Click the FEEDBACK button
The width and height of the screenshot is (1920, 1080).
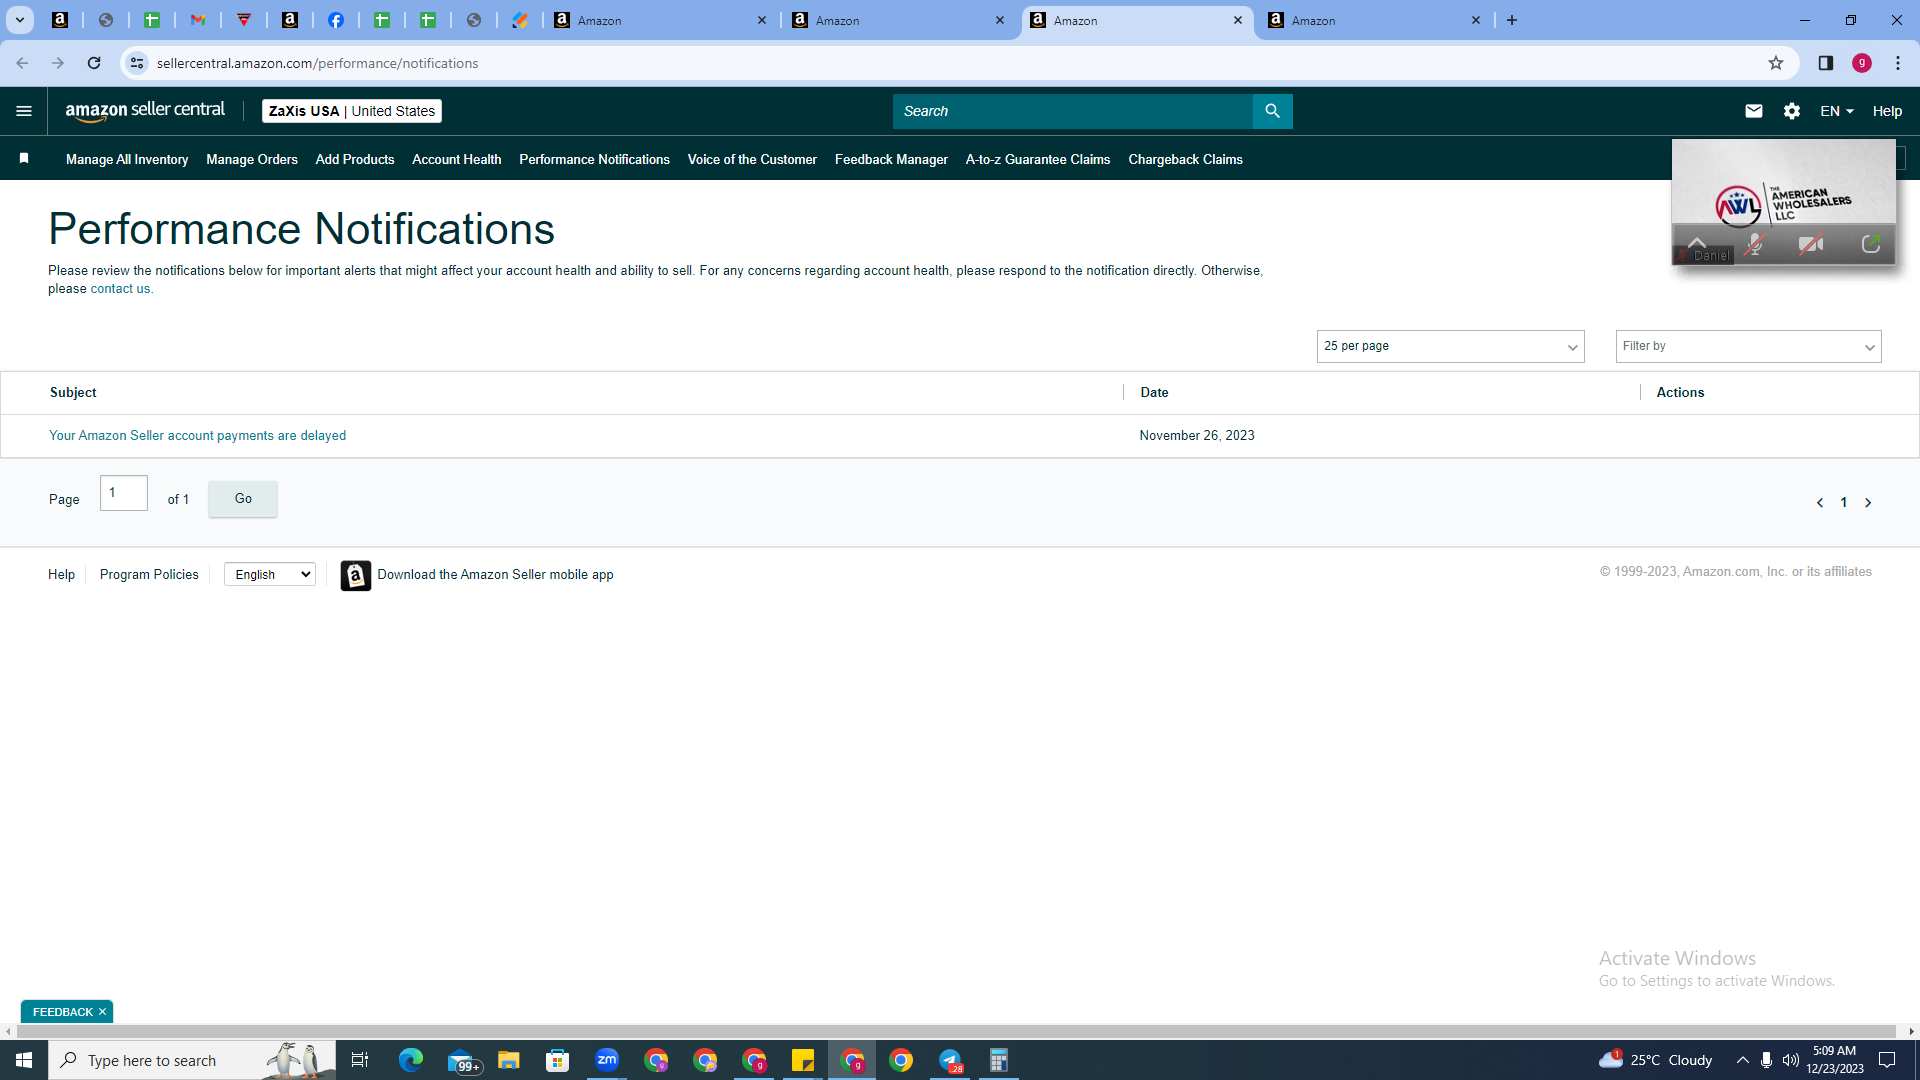(62, 1012)
